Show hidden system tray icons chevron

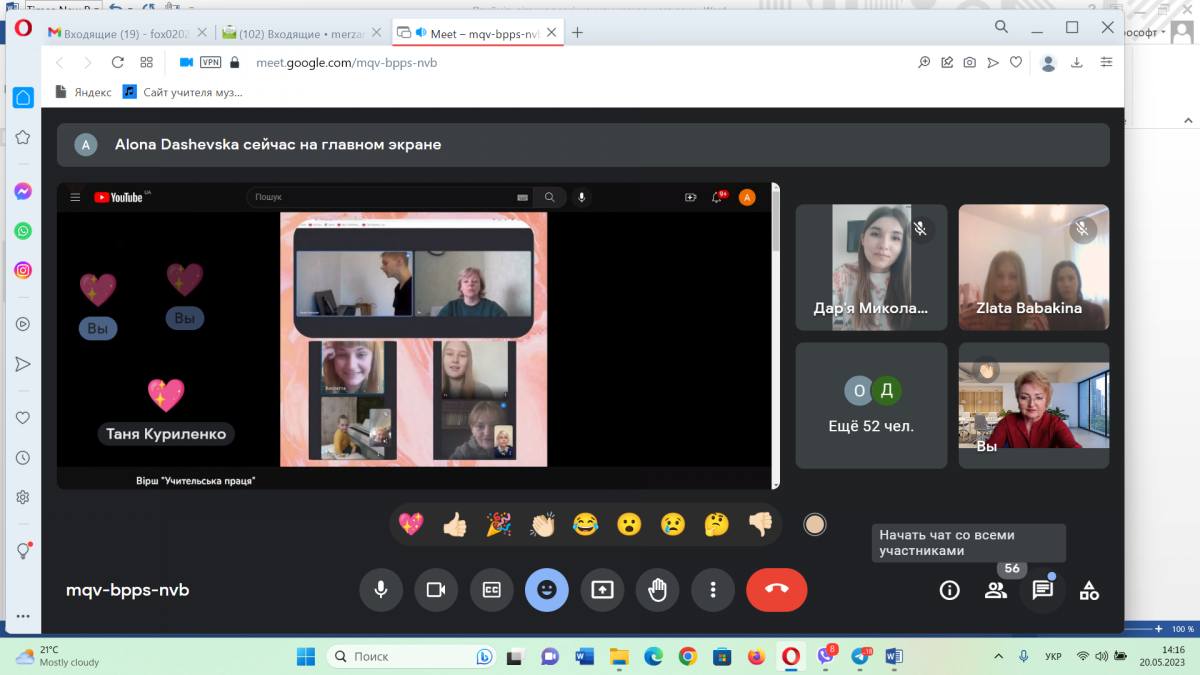click(997, 656)
